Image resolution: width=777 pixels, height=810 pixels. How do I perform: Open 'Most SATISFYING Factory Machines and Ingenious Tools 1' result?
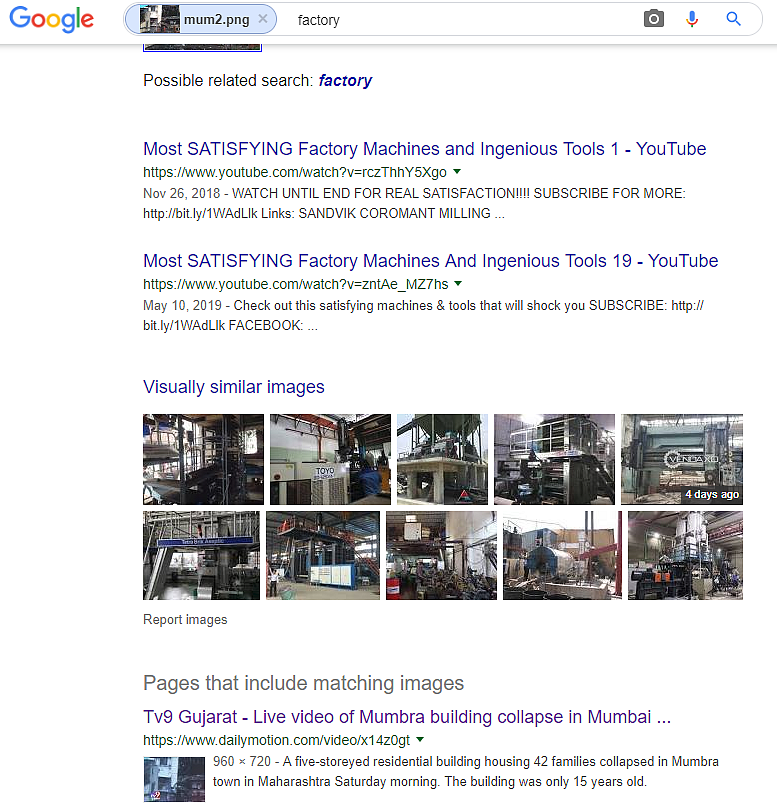point(424,149)
